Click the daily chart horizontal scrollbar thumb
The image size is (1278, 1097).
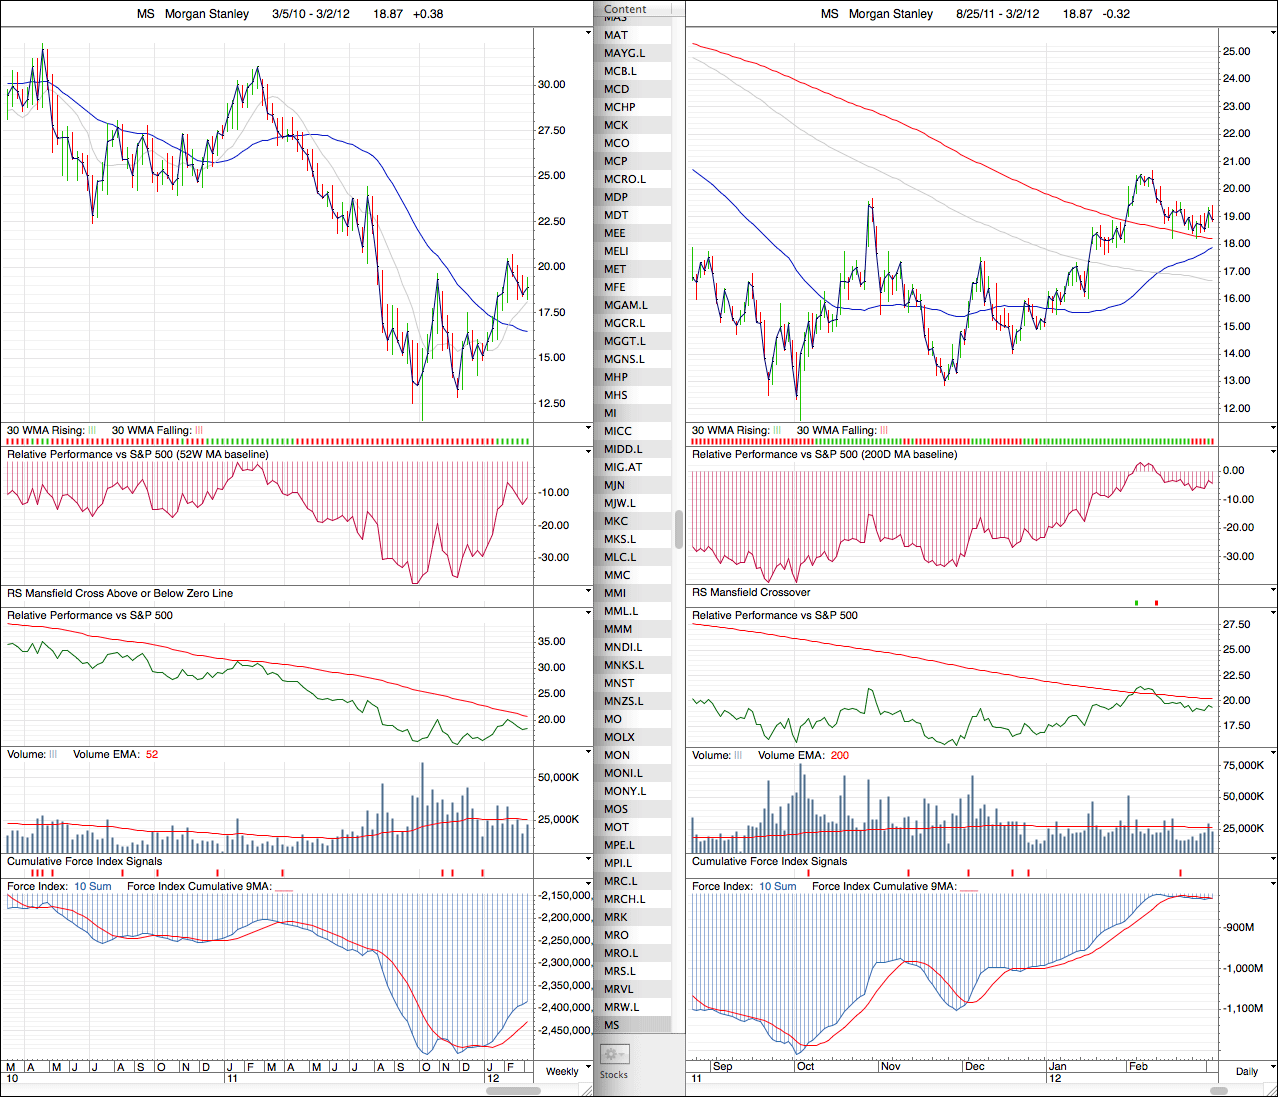[1218, 1090]
